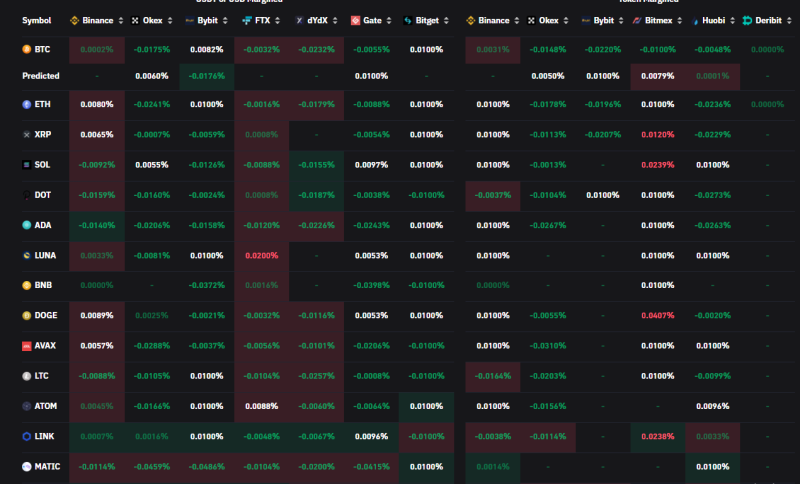800x484 pixels.
Task: Click the Gate exchange logo
Action: (356, 20)
